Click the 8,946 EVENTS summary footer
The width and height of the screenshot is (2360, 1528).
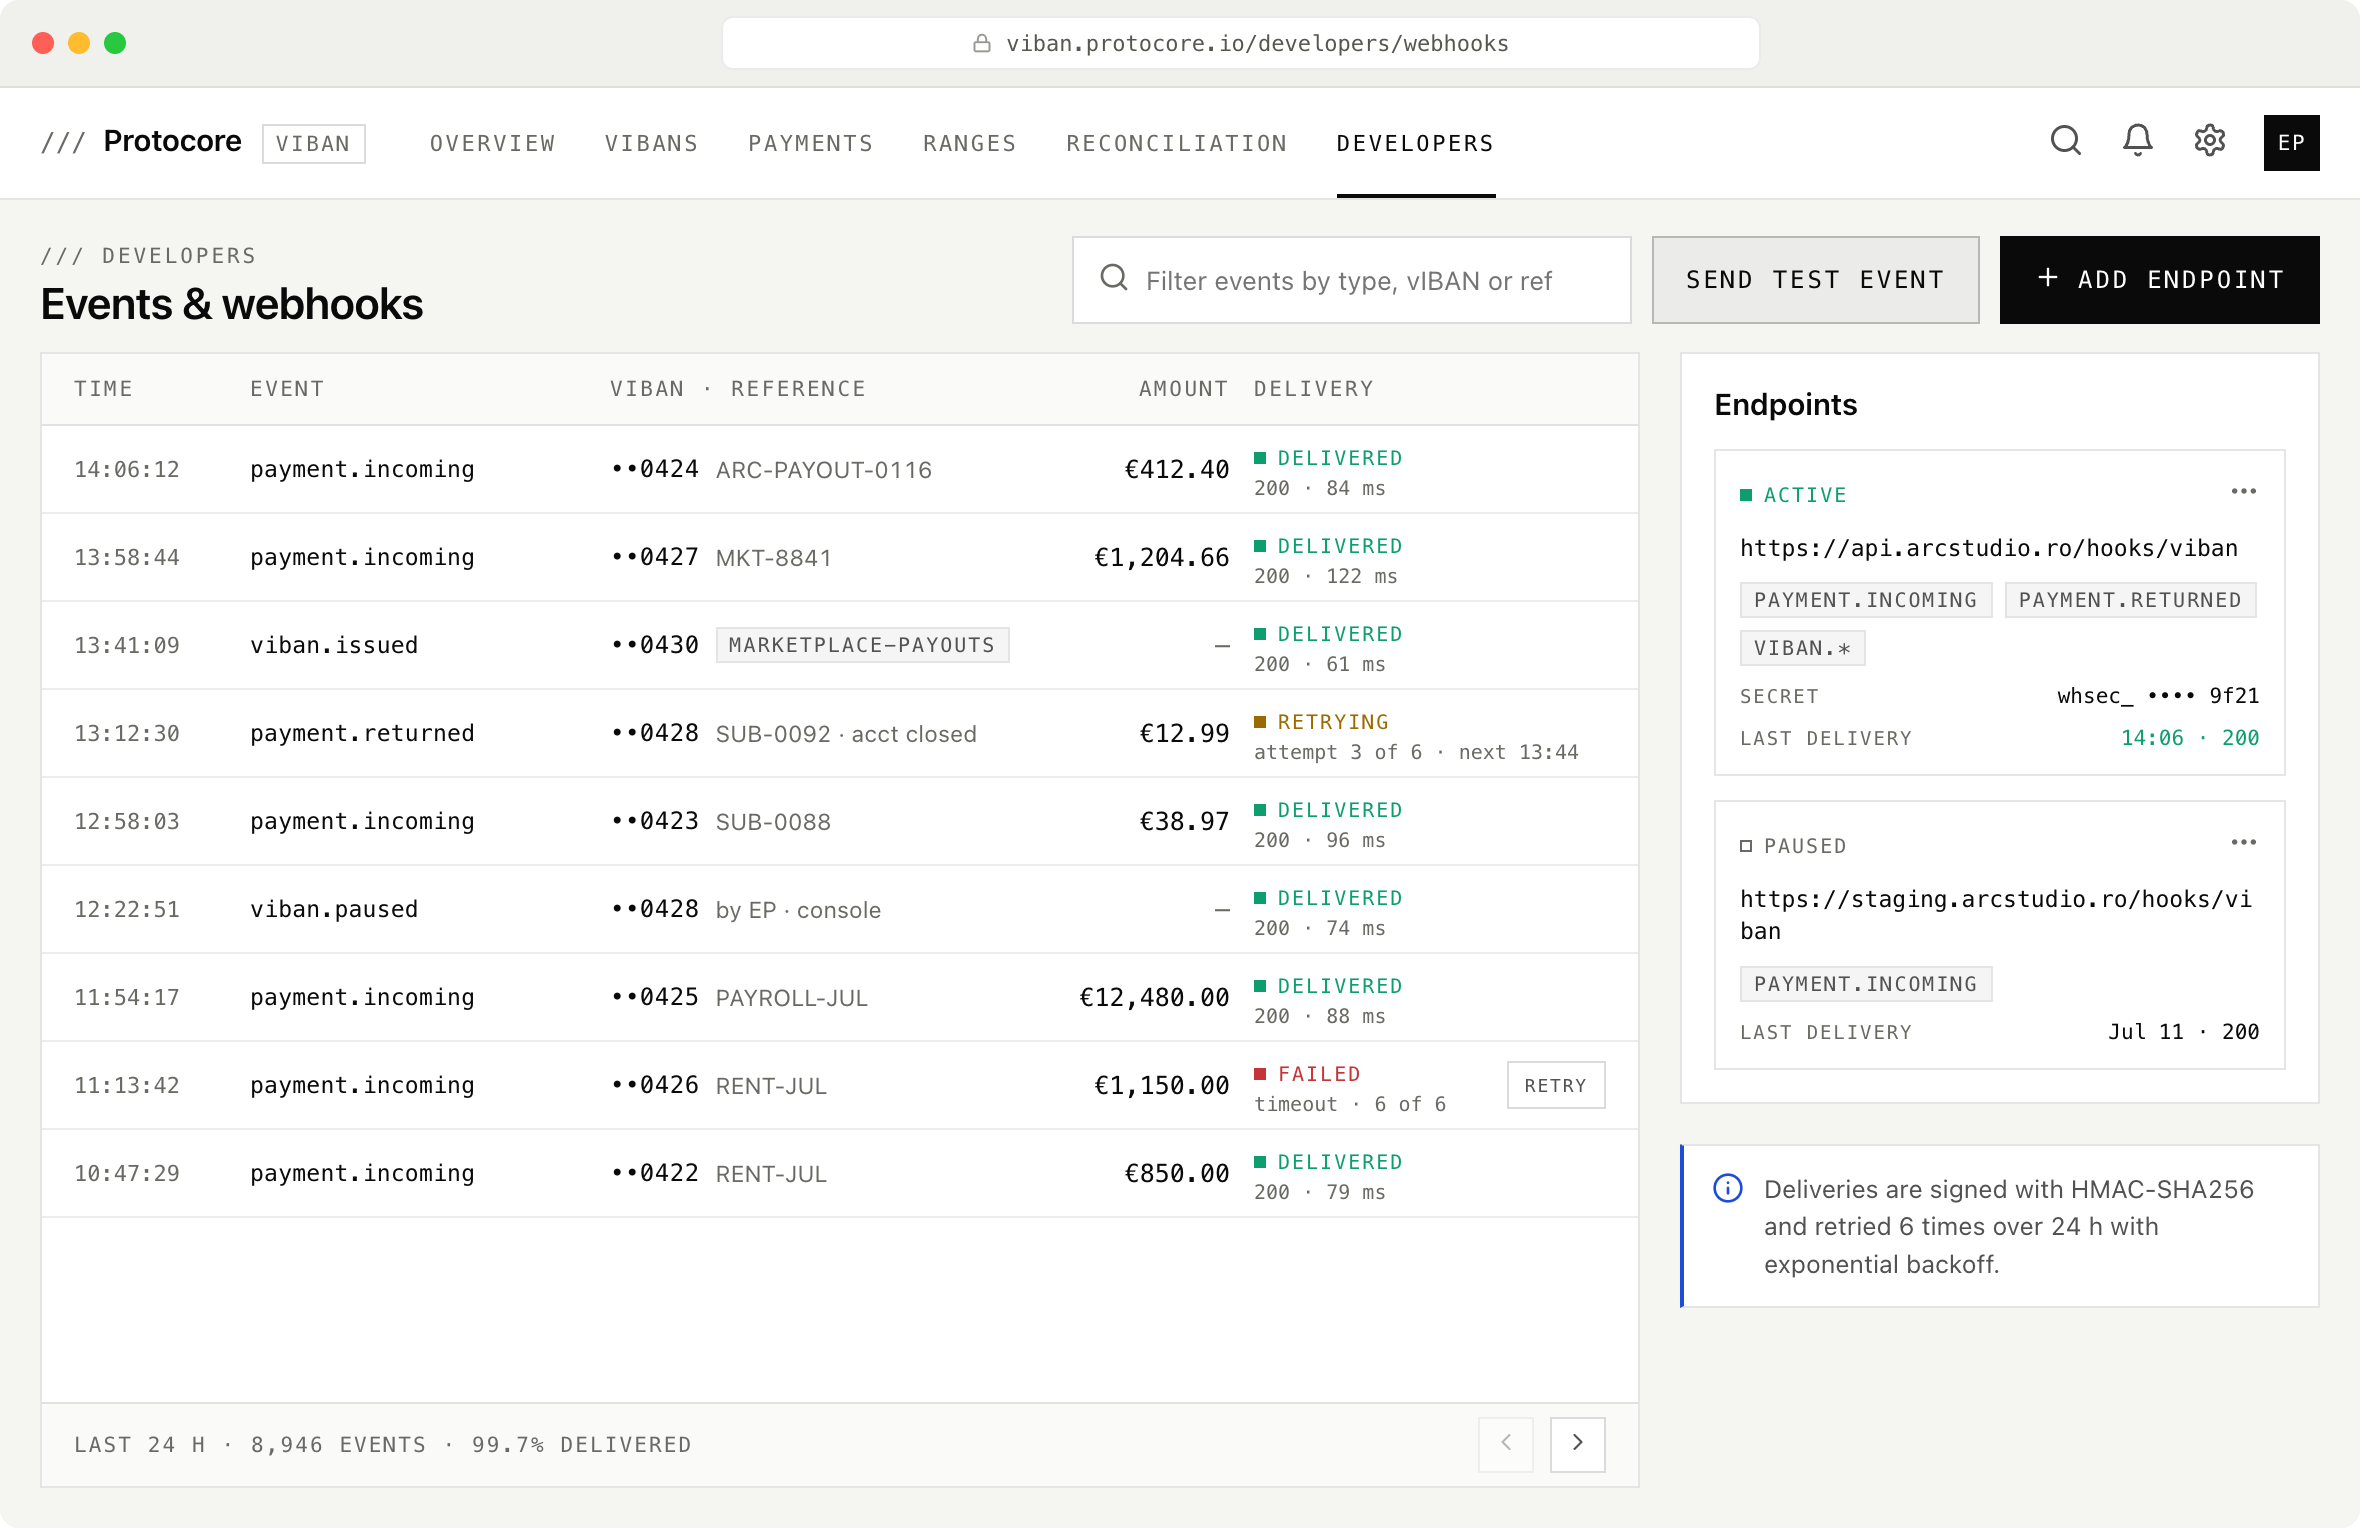(338, 1445)
